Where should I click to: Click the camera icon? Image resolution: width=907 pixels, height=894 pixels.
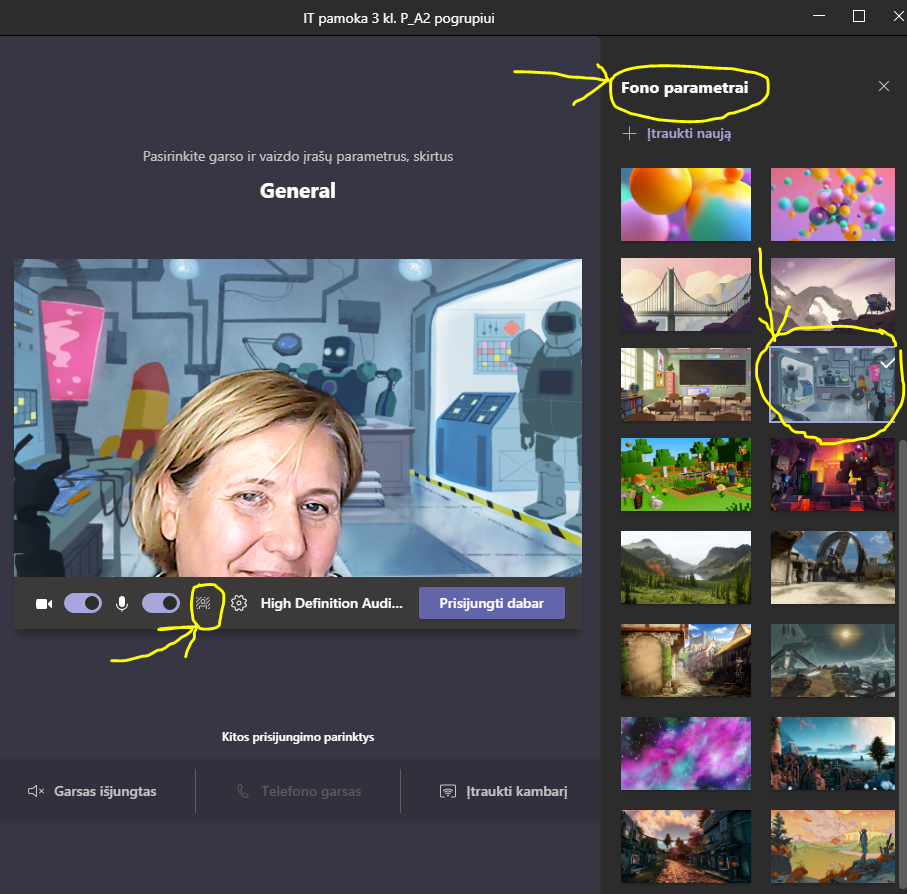[x=44, y=604]
